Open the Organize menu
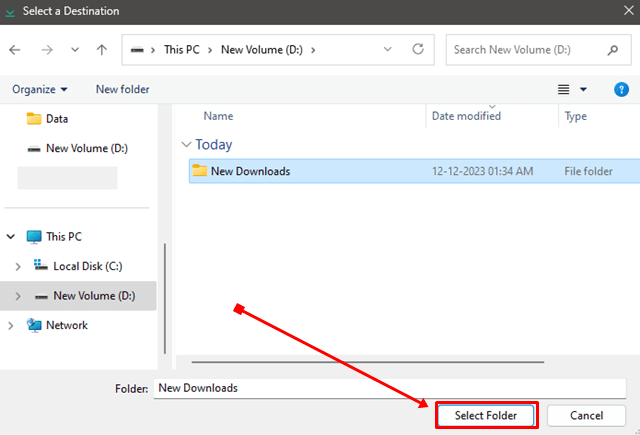Viewport: 640px width, 435px height. (x=40, y=89)
